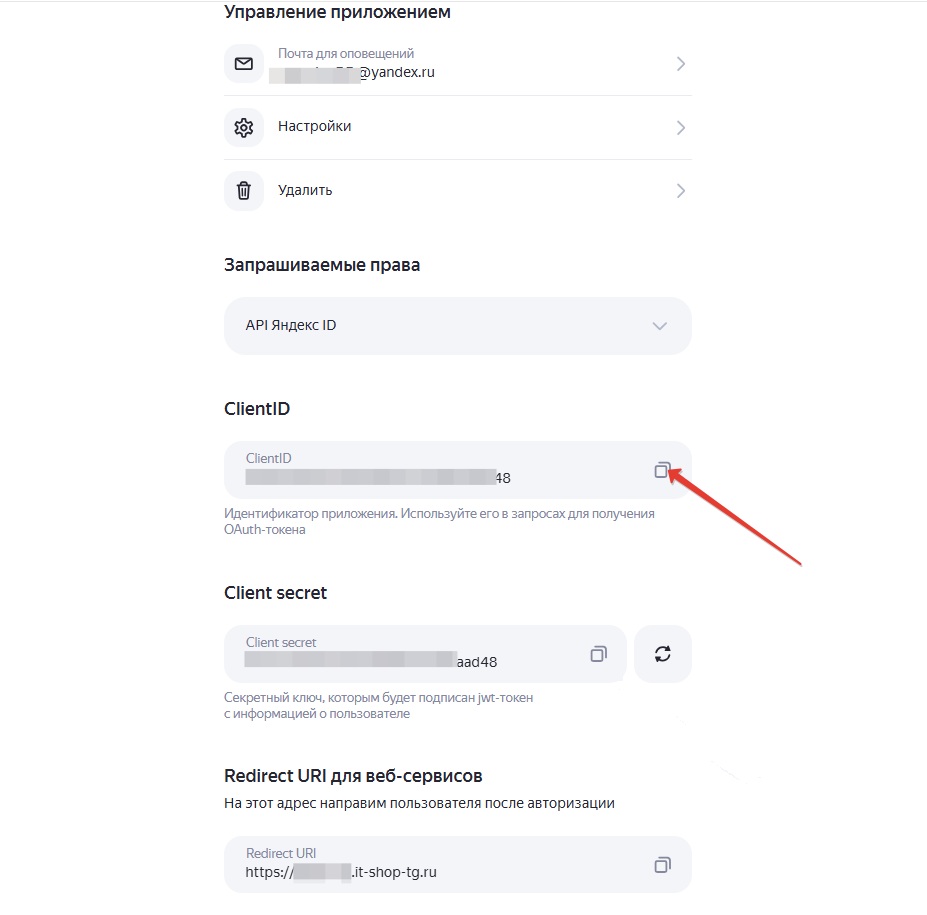927x915 pixels.
Task: Open the chevron beside Удалить
Action: coord(680,191)
